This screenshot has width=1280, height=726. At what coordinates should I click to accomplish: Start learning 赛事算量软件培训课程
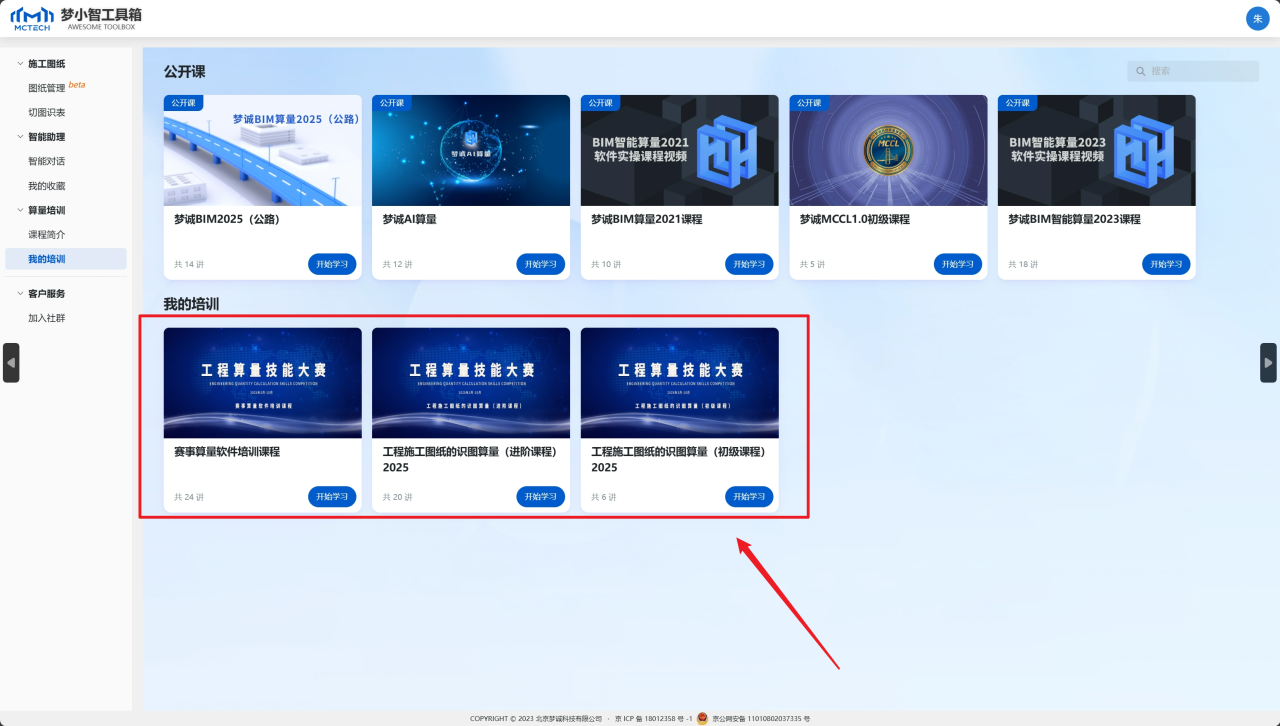point(332,497)
